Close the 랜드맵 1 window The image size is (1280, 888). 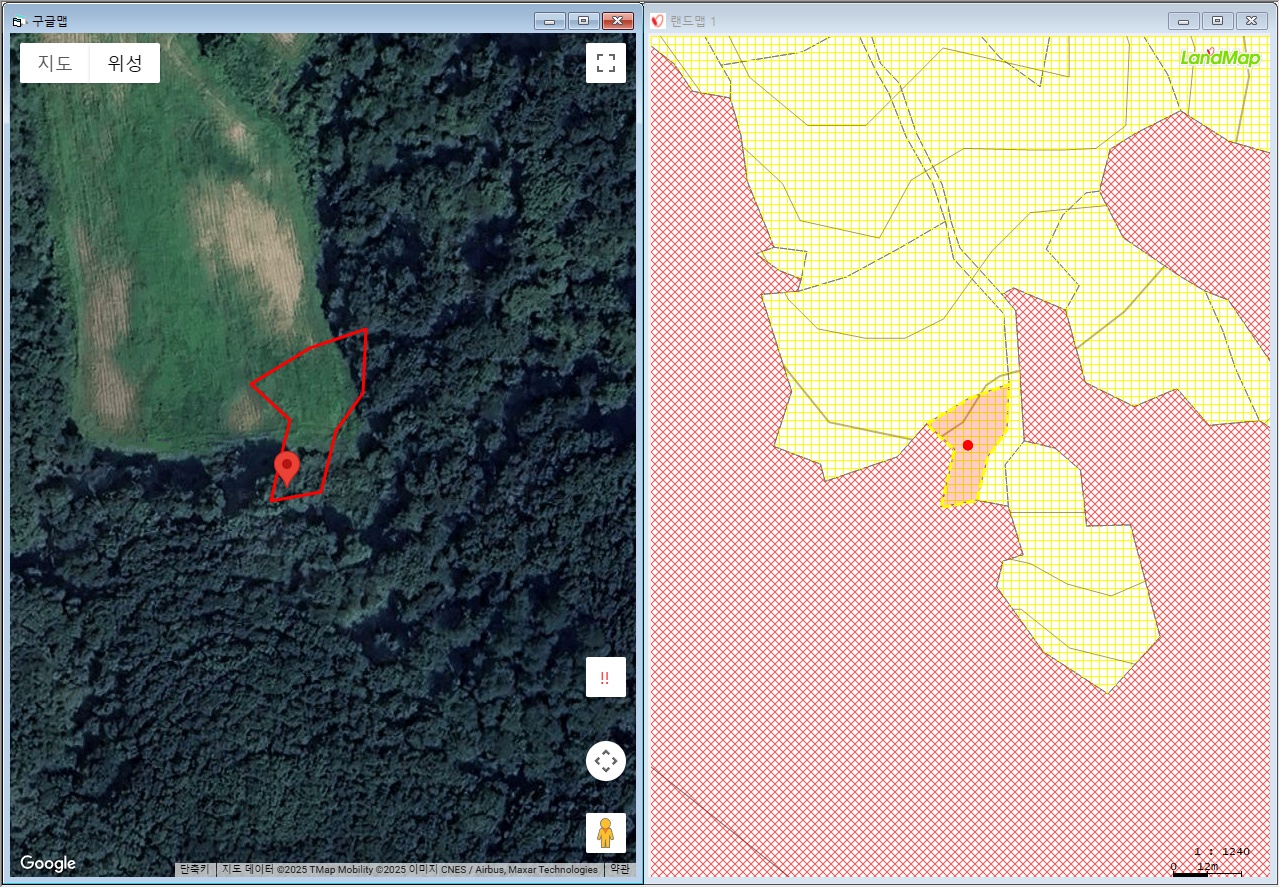(1251, 21)
